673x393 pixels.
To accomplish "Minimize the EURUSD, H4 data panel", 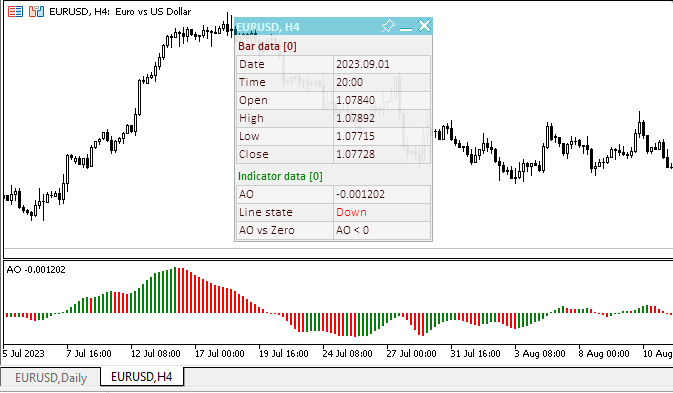I will tap(406, 28).
